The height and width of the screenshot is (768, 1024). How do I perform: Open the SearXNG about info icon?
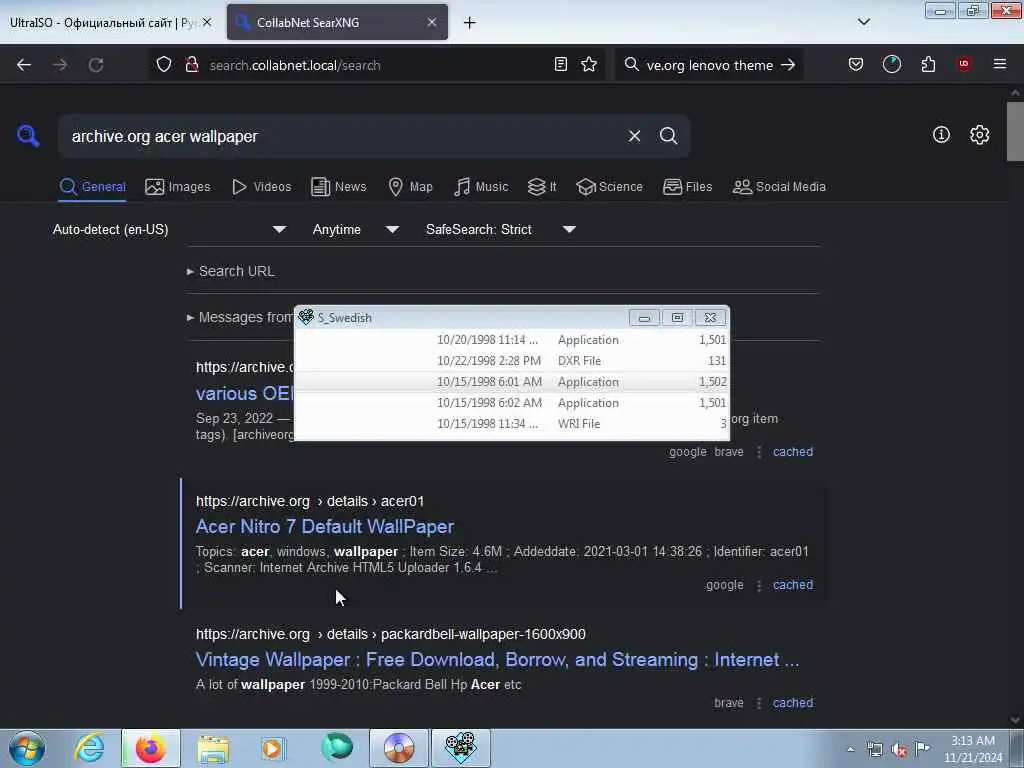[940, 135]
